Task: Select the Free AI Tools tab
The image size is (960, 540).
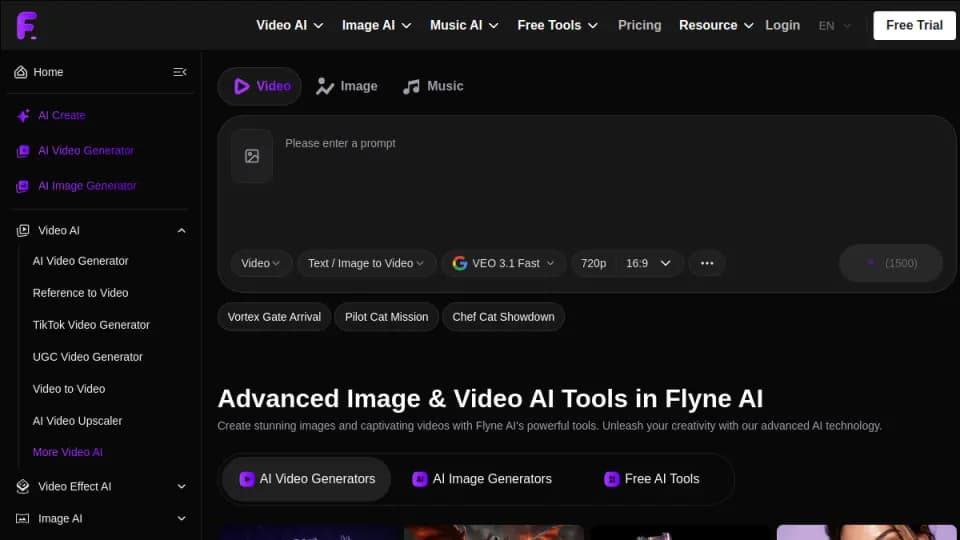Action: click(x=651, y=479)
